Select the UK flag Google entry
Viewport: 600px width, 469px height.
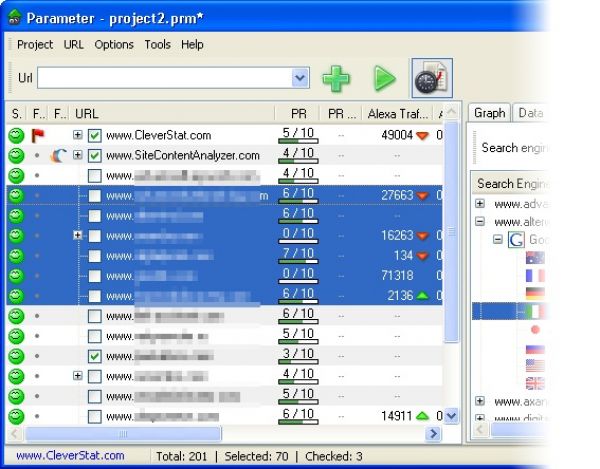(535, 383)
